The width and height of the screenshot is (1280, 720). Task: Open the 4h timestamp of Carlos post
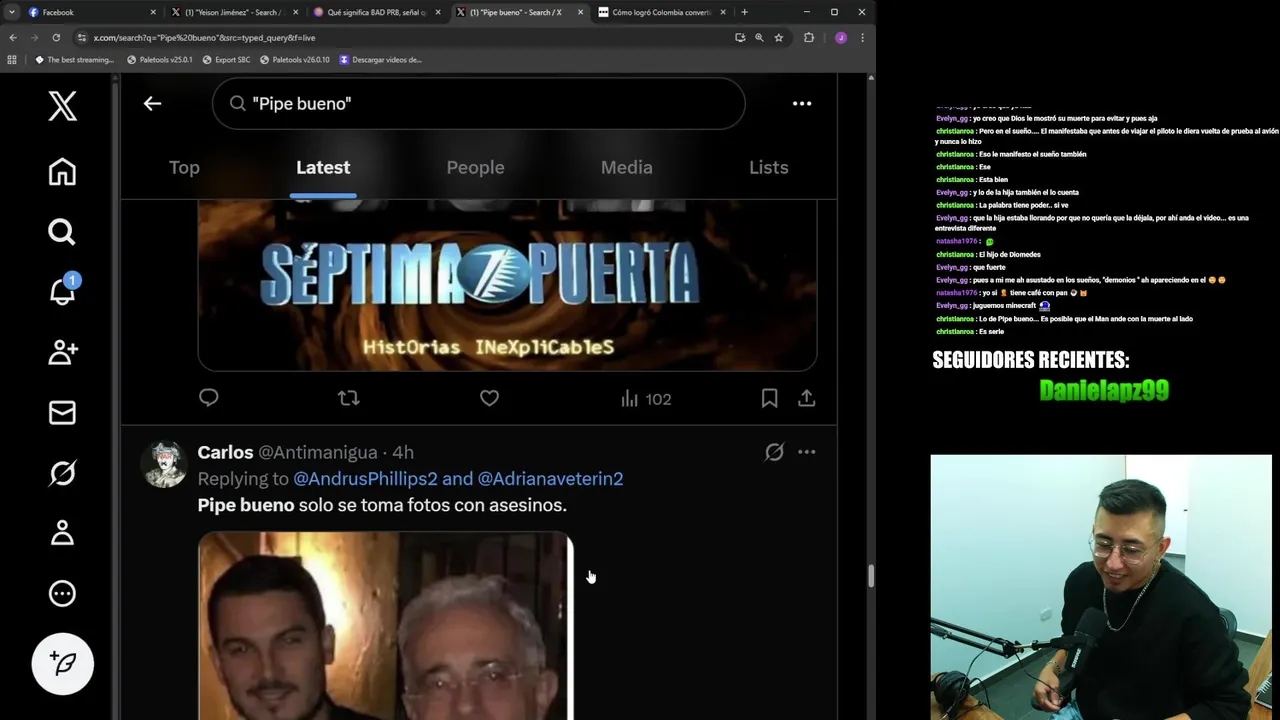click(x=403, y=453)
